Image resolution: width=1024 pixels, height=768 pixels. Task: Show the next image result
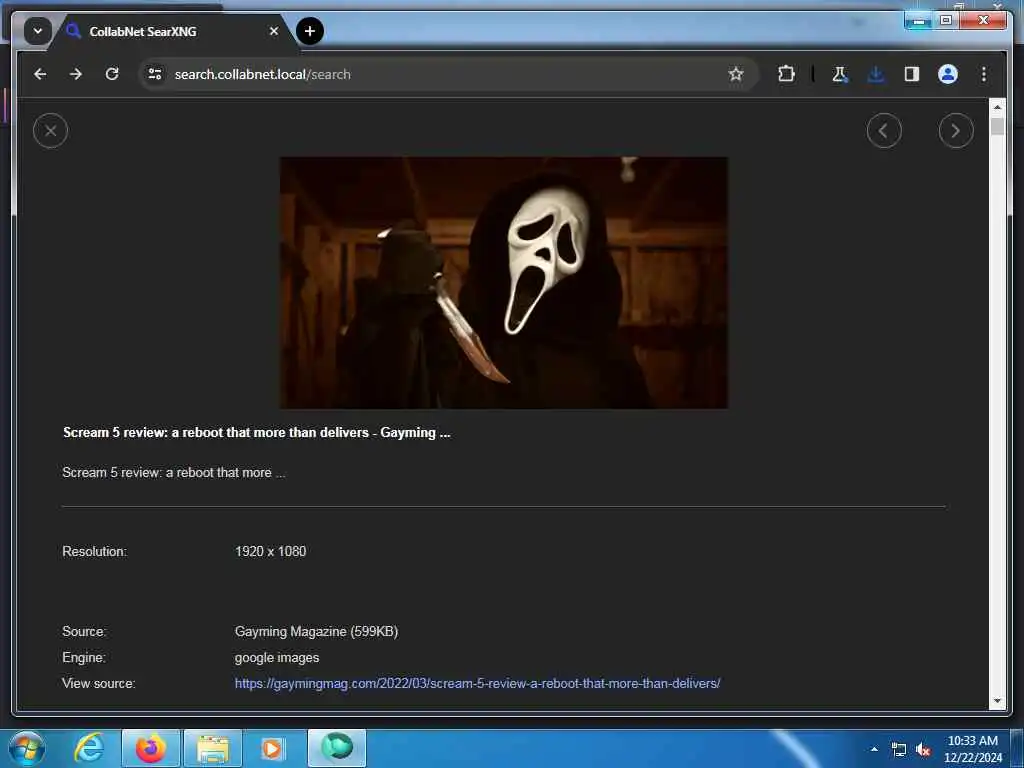click(x=955, y=131)
